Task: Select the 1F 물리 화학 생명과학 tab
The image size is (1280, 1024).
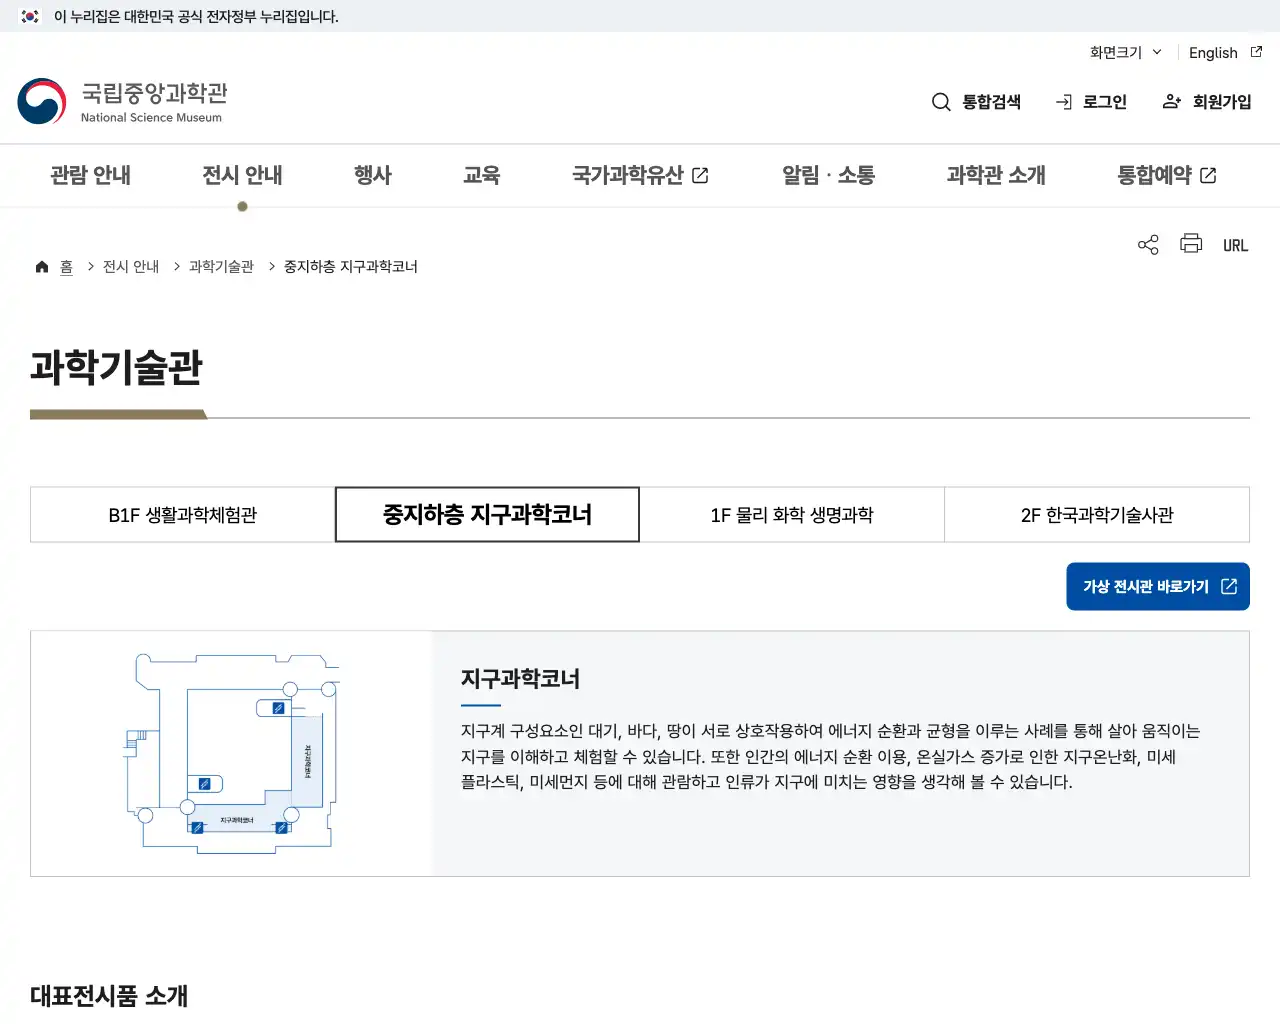Action: (791, 514)
